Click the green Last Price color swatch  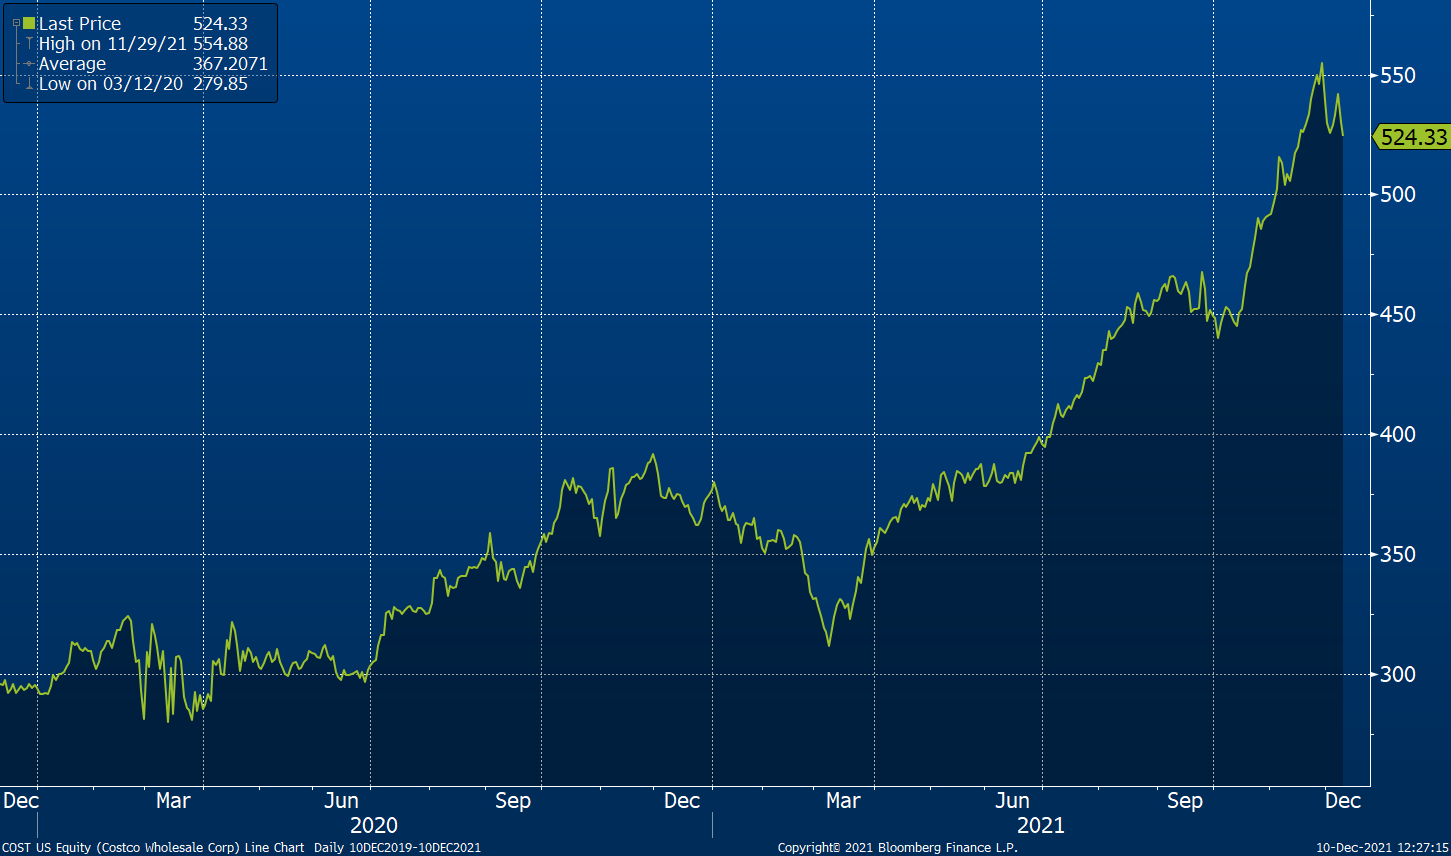coord(29,23)
